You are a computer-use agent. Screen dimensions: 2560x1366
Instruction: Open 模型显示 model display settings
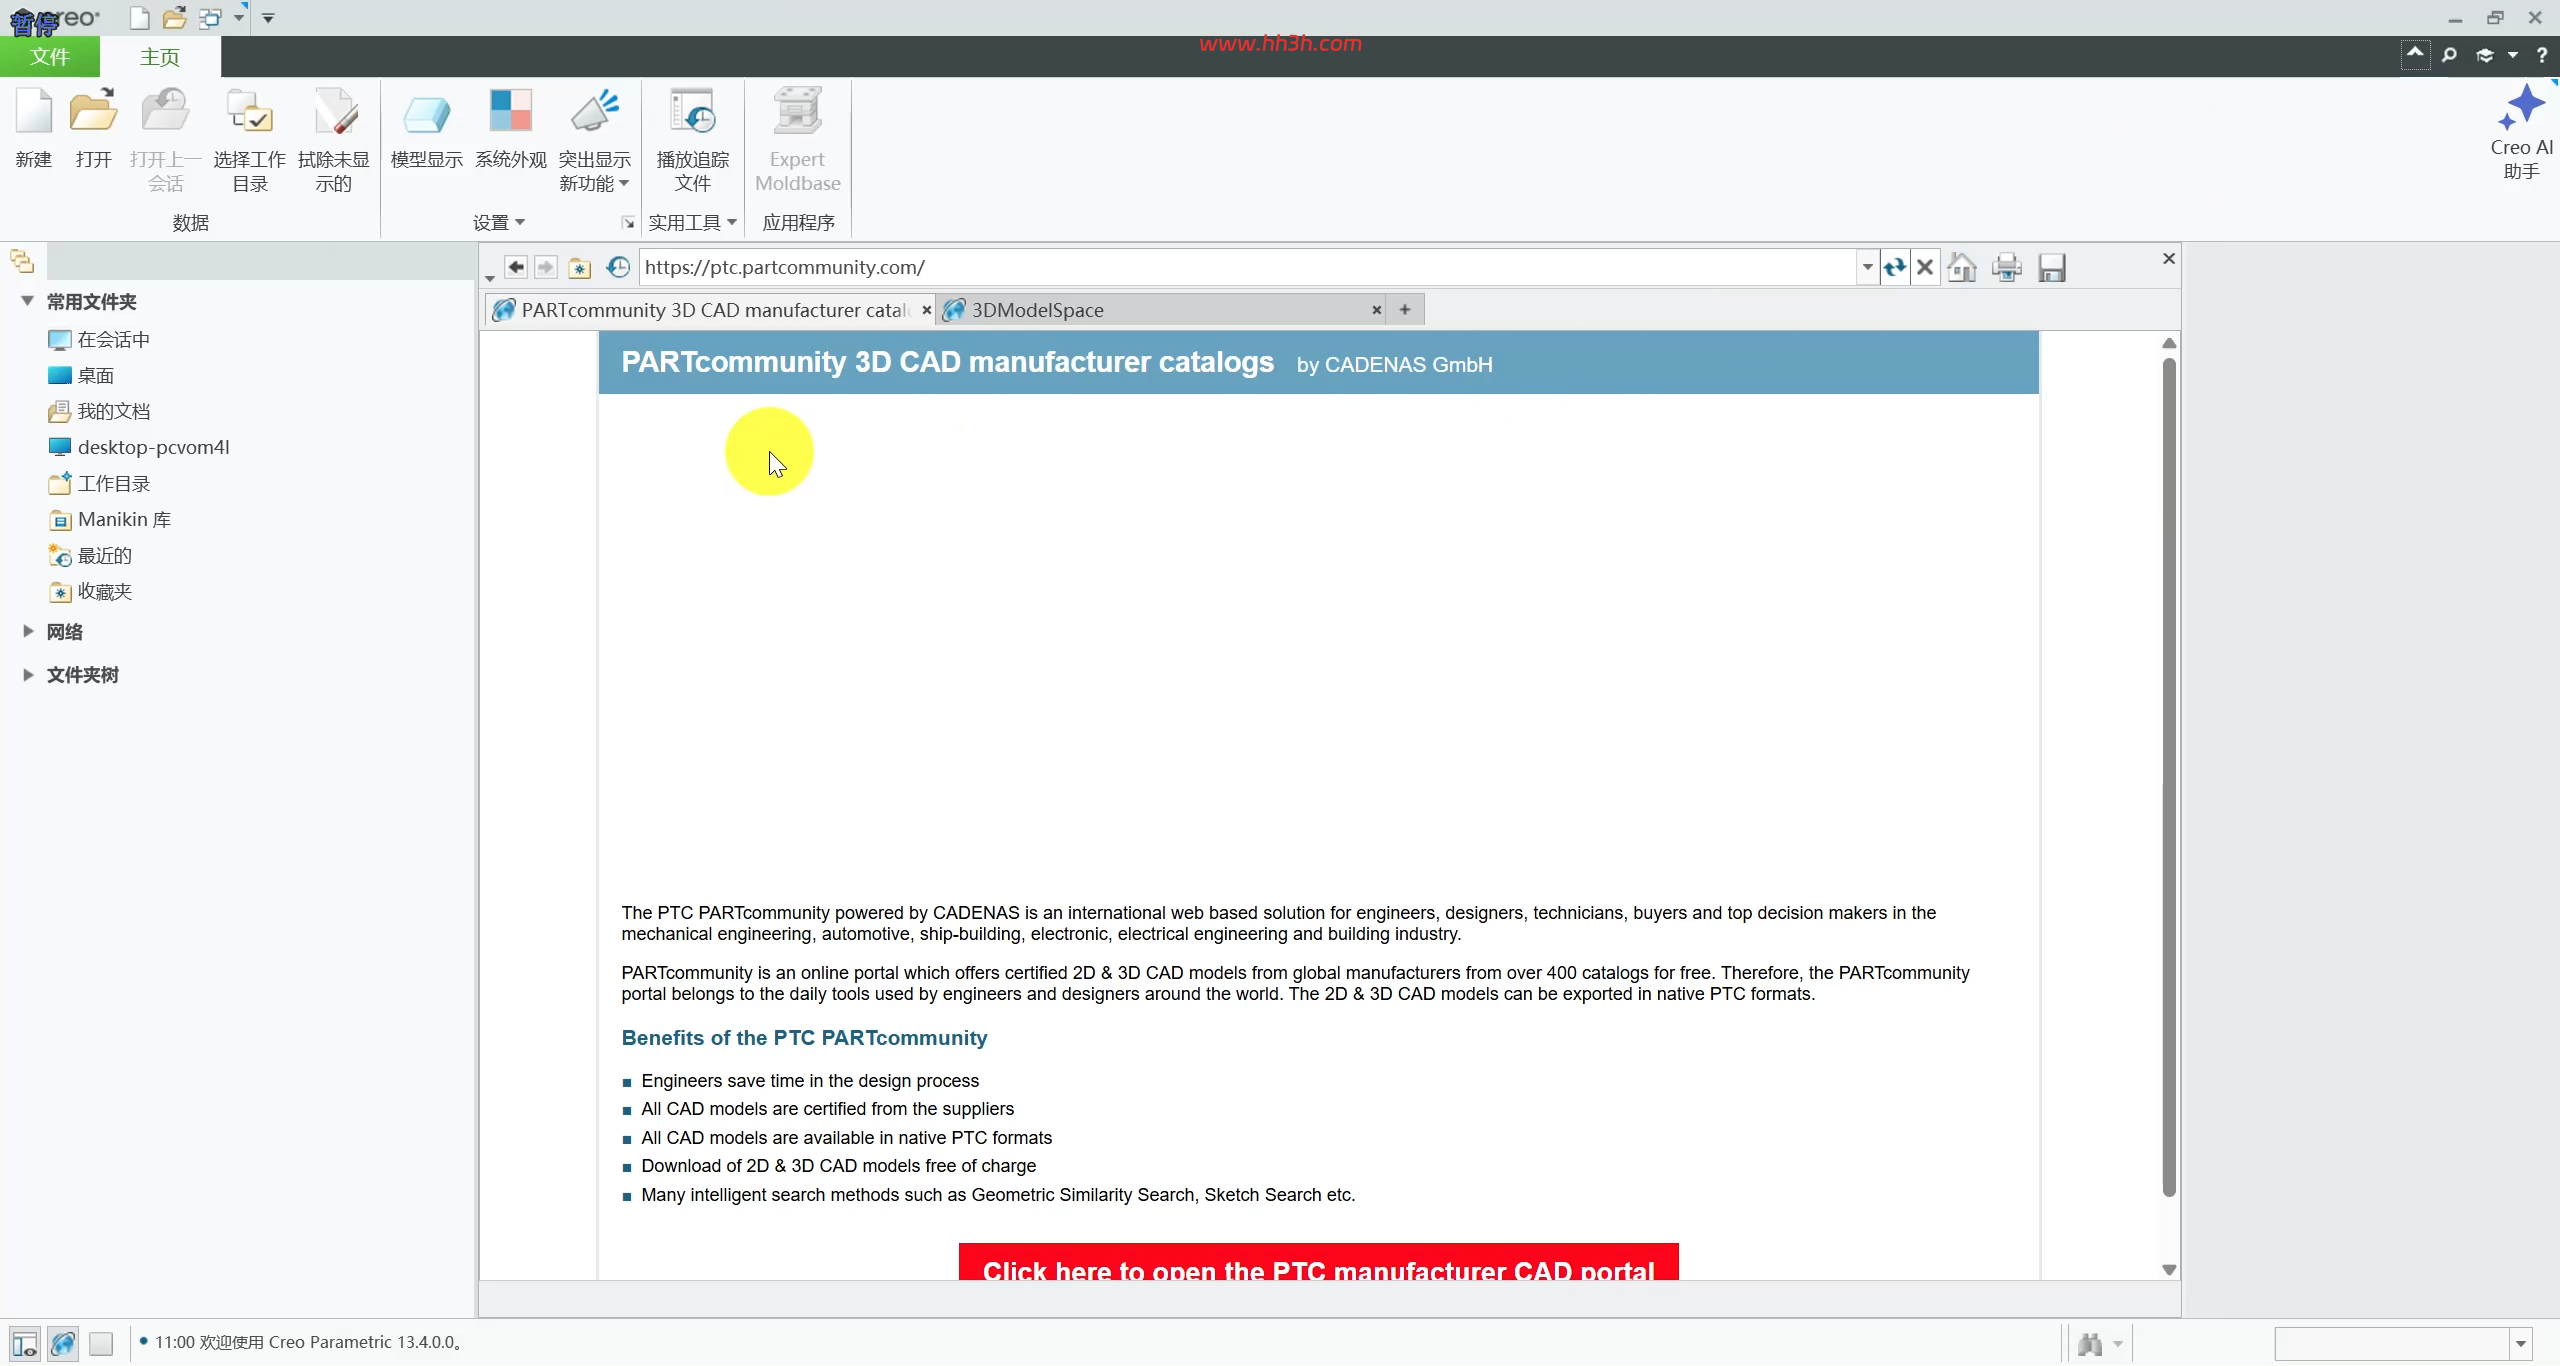coord(426,128)
